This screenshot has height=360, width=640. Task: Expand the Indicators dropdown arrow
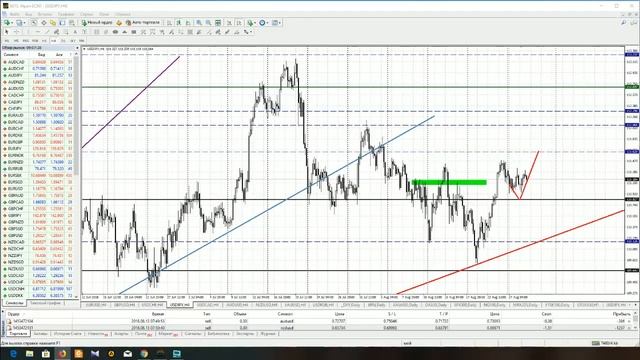(255, 23)
